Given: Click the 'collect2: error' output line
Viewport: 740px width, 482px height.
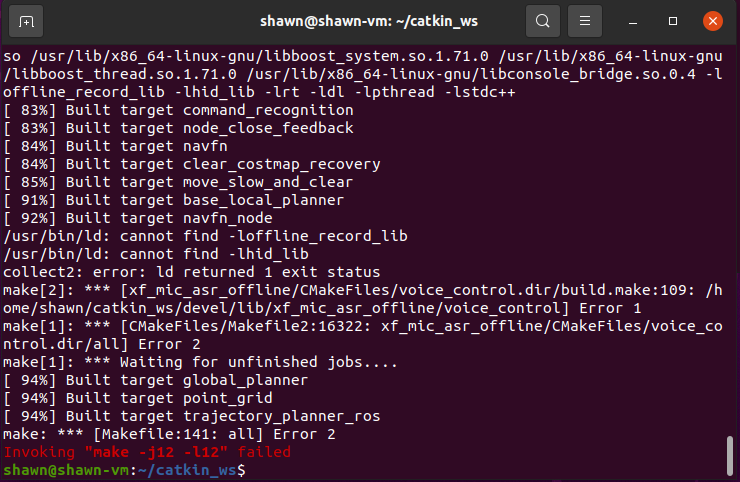Looking at the screenshot, I should tap(192, 272).
